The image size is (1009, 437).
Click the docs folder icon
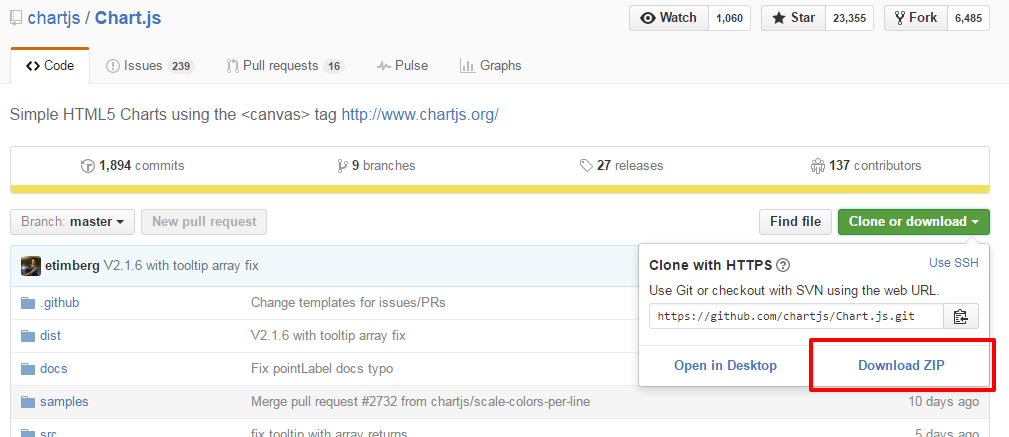click(27, 369)
